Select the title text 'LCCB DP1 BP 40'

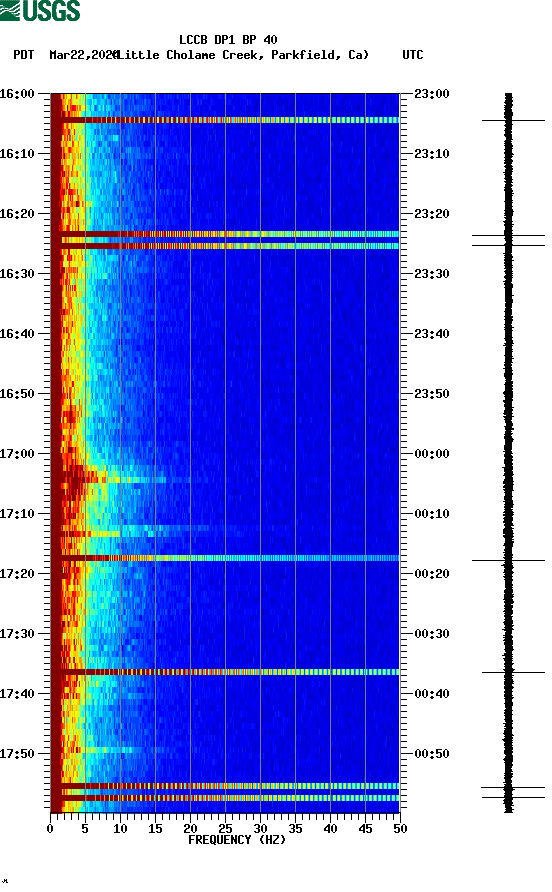click(x=228, y=40)
